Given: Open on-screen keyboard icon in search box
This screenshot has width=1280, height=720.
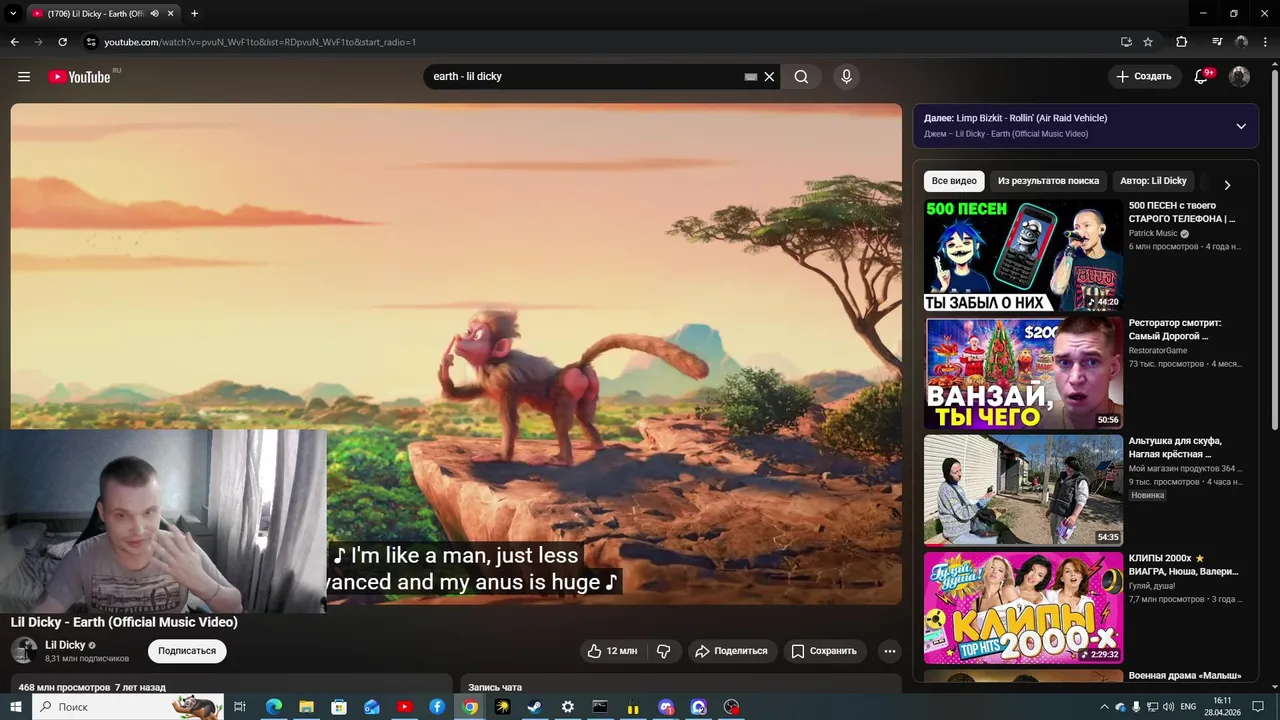Looking at the screenshot, I should (751, 77).
